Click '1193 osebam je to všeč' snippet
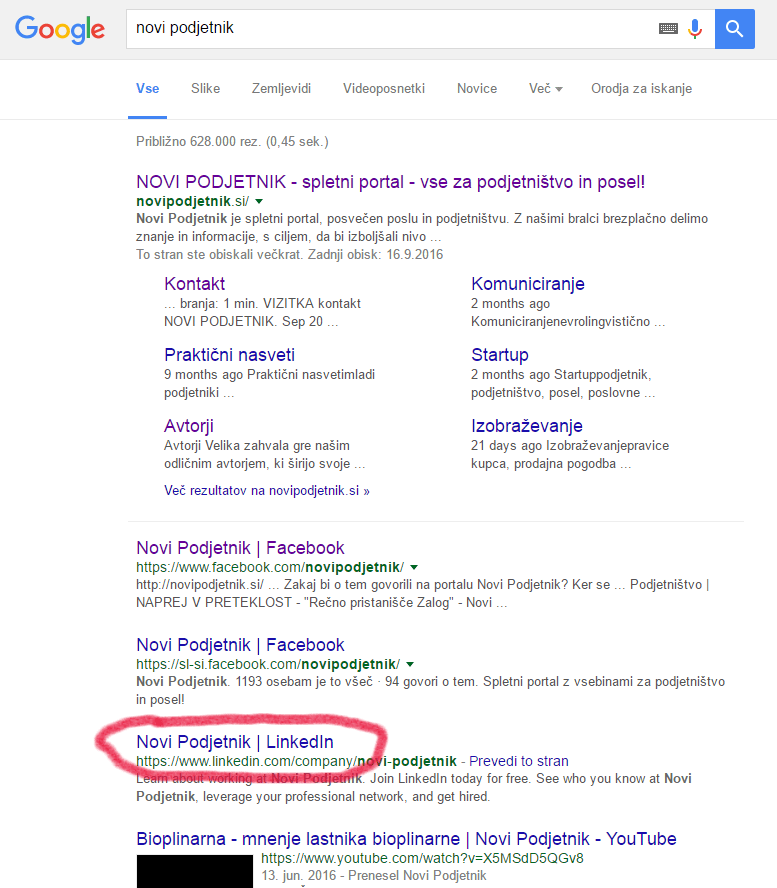The width and height of the screenshot is (777, 888). [x=304, y=681]
